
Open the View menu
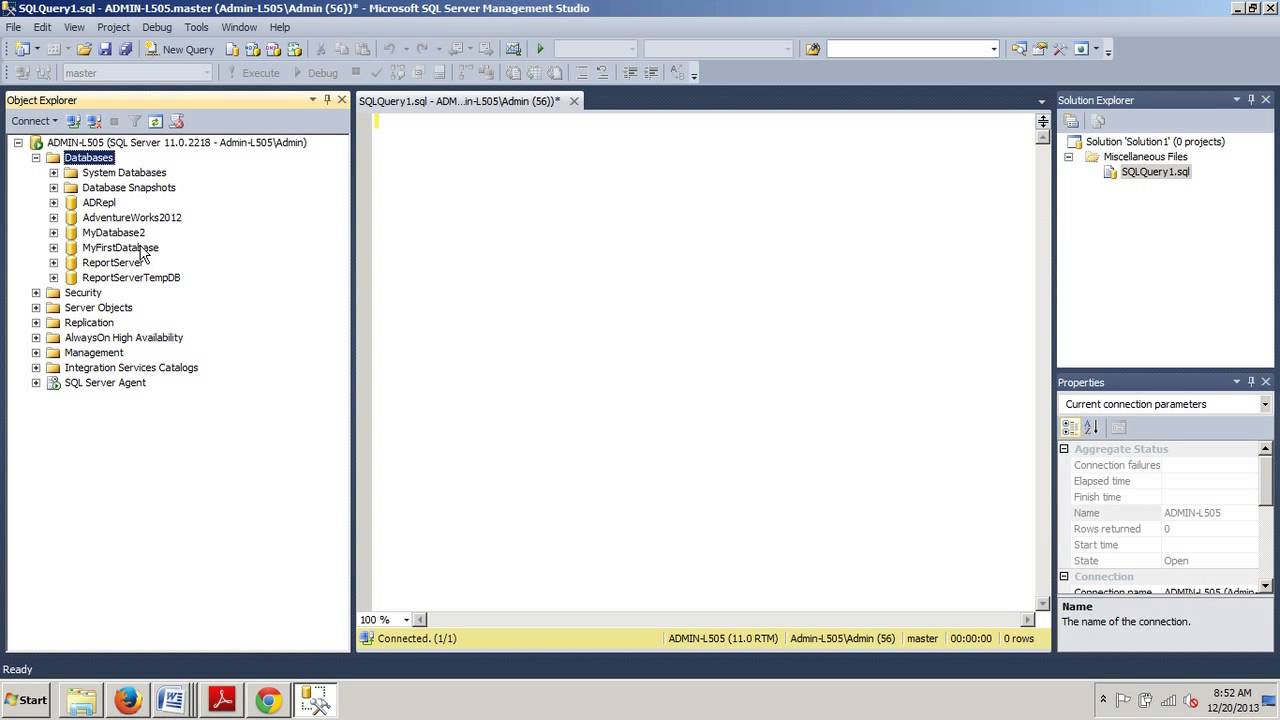coord(74,27)
